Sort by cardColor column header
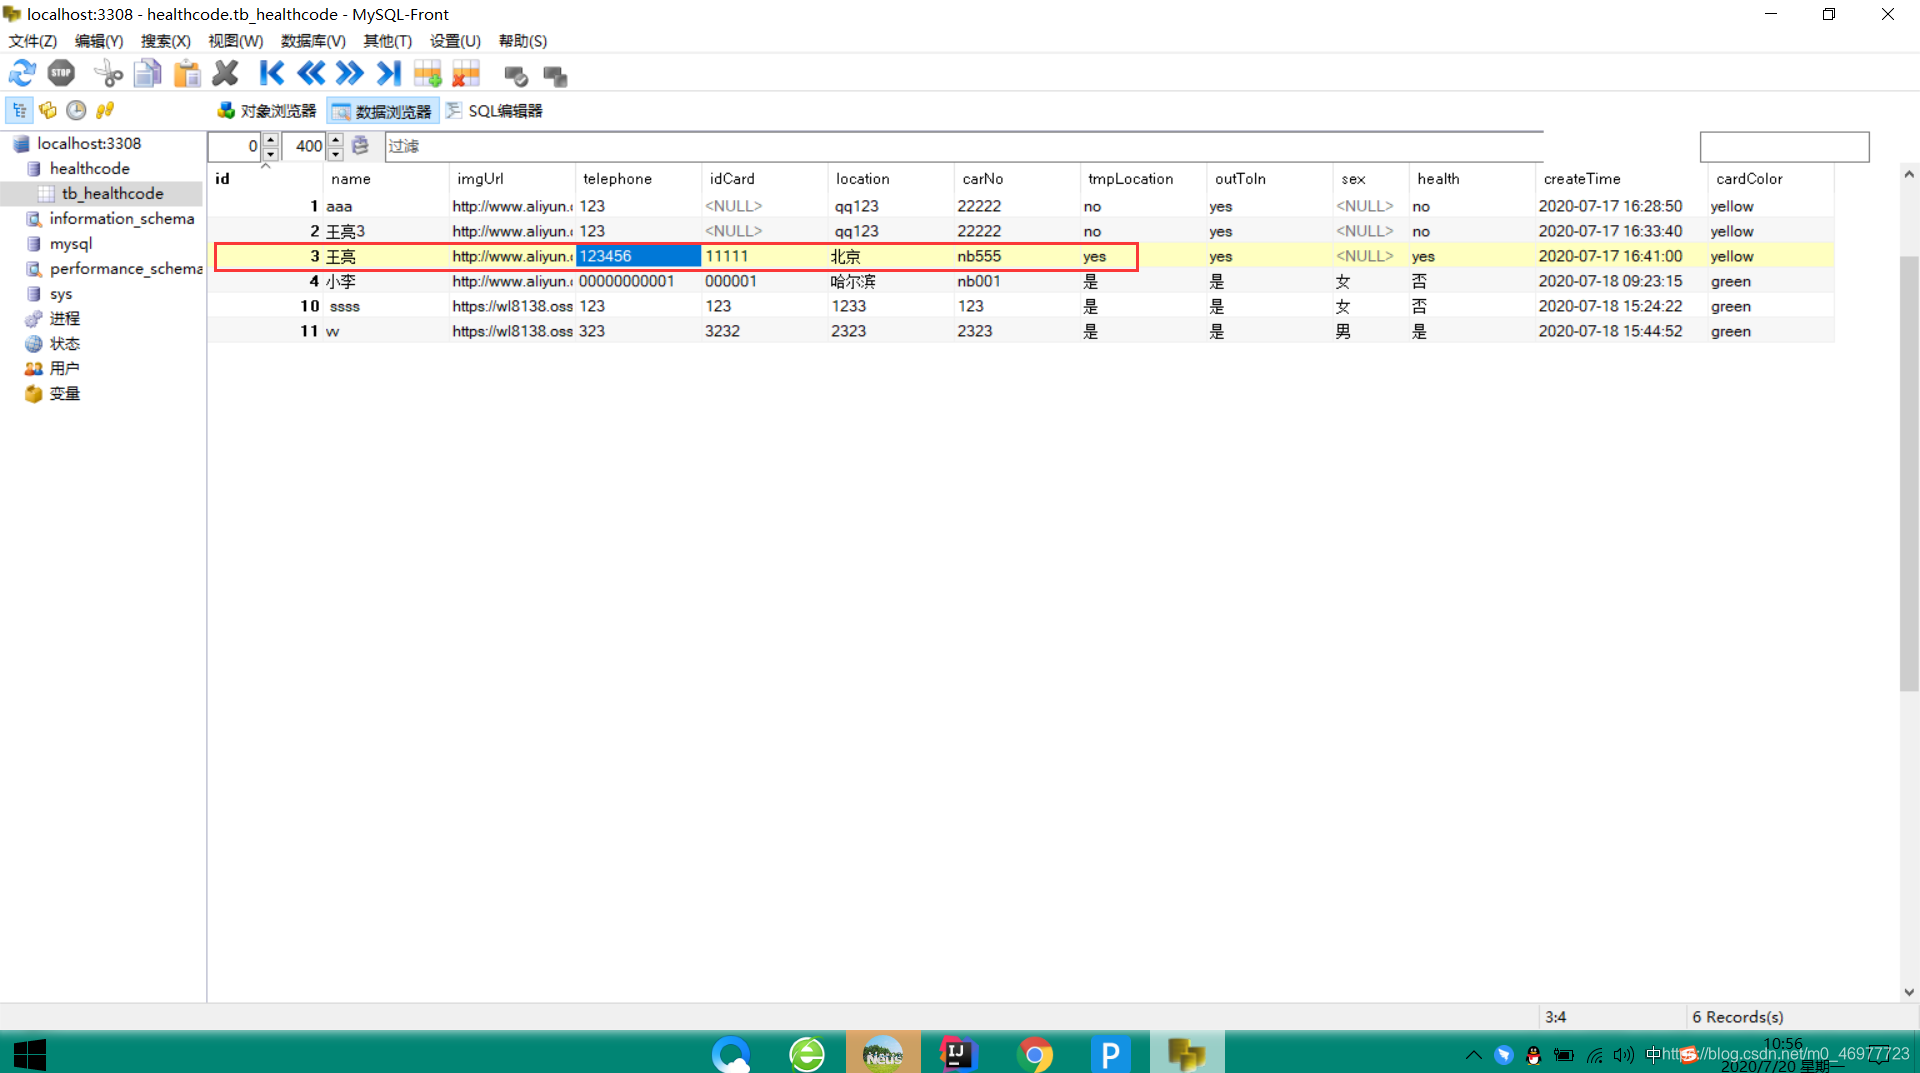Image resolution: width=1920 pixels, height=1073 pixels. (x=1770, y=178)
